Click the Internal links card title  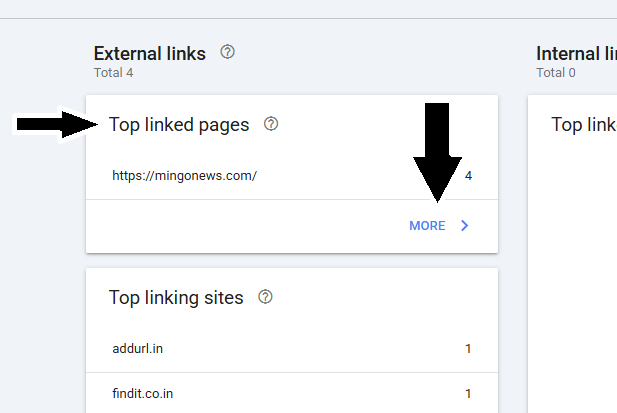(584, 125)
